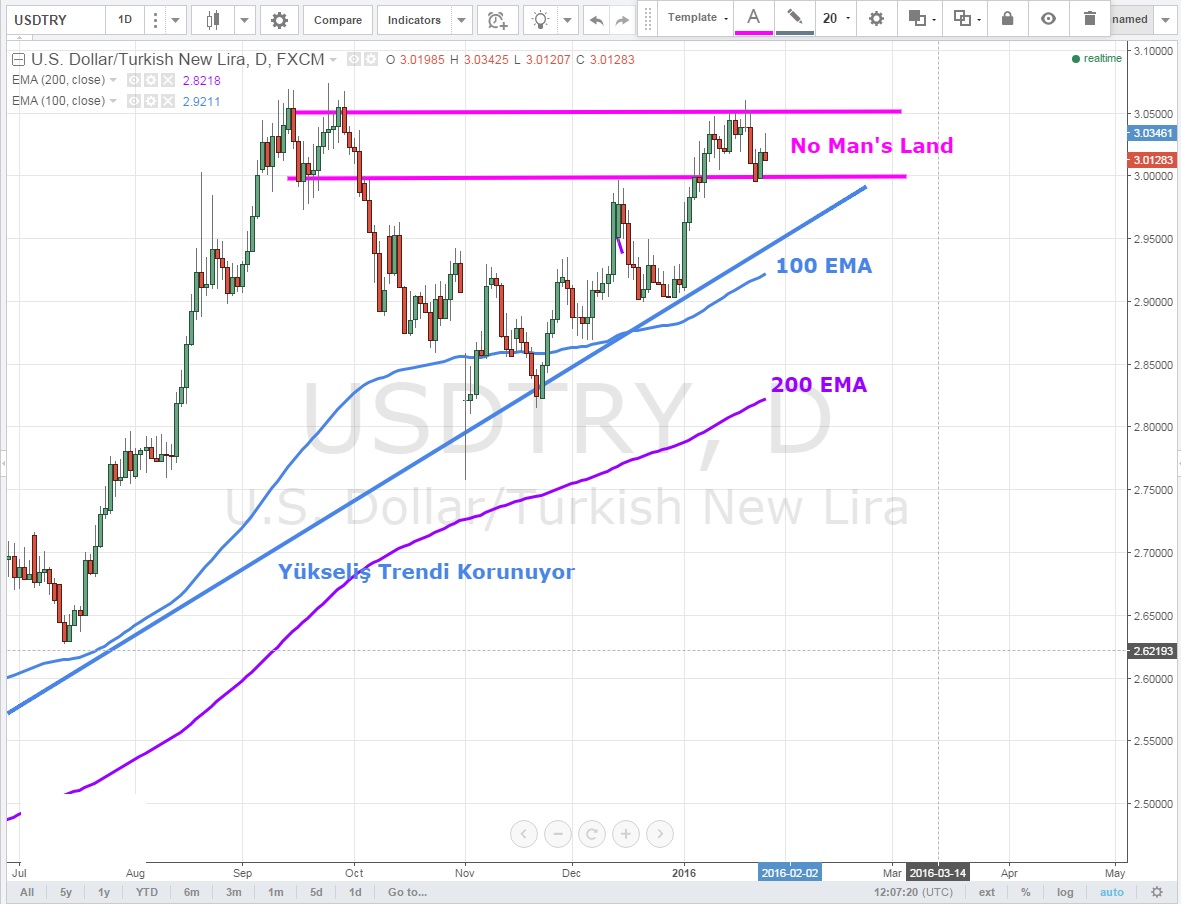Toggle the log scale option
The image size is (1181, 904).
click(1065, 892)
